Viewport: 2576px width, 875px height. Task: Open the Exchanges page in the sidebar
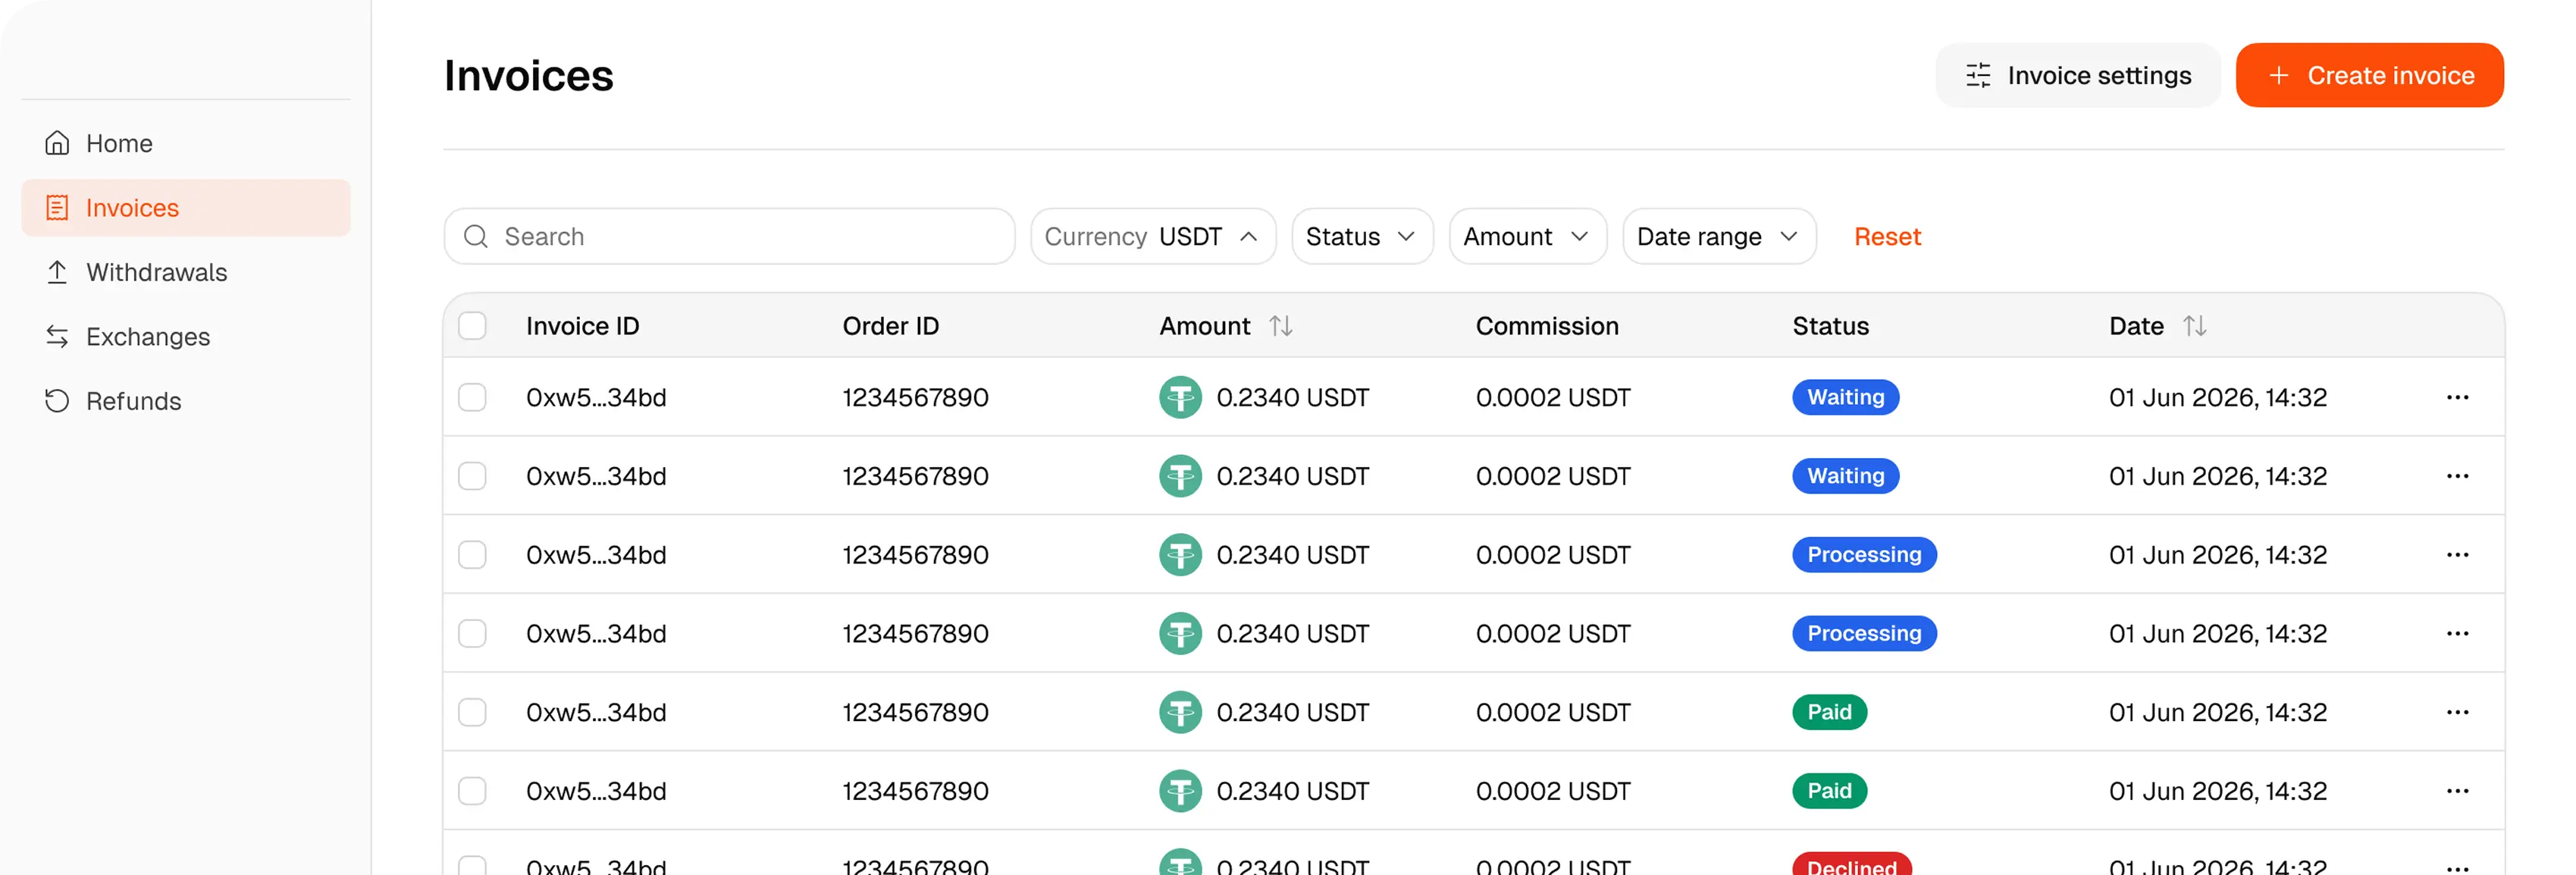pyautogui.click(x=186, y=337)
